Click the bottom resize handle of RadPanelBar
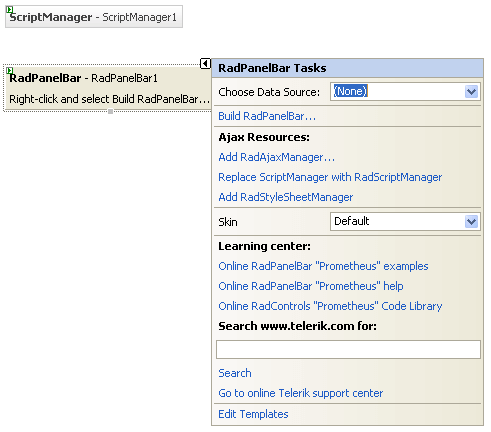Screen dimensions: 491x432 [110, 112]
